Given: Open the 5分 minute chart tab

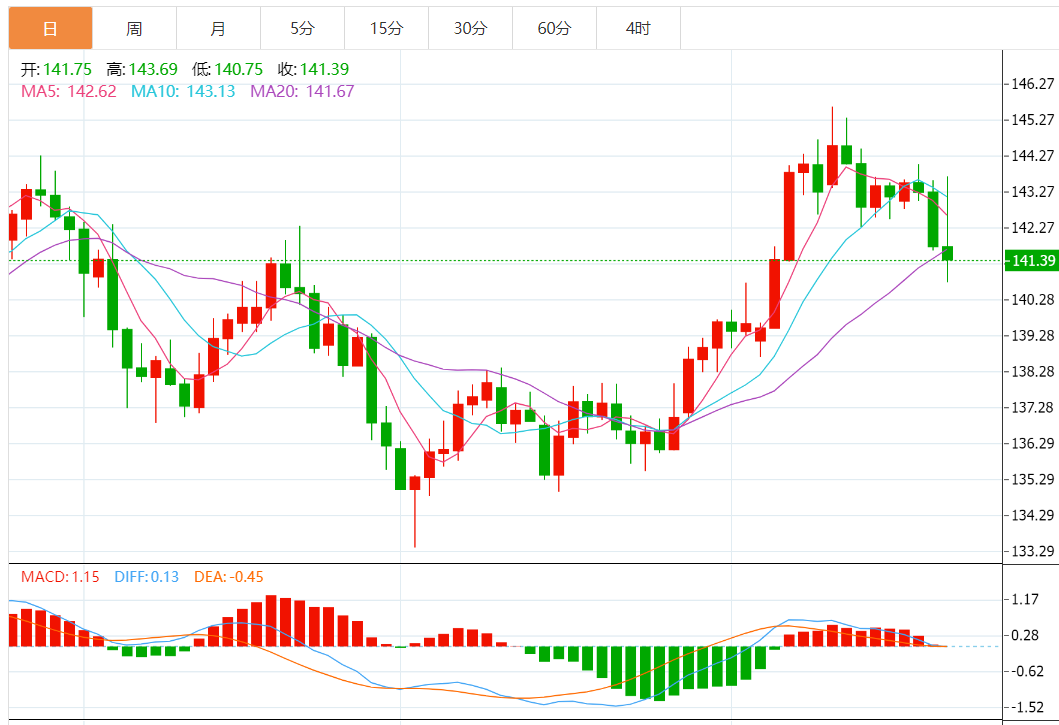Looking at the screenshot, I should point(303,28).
